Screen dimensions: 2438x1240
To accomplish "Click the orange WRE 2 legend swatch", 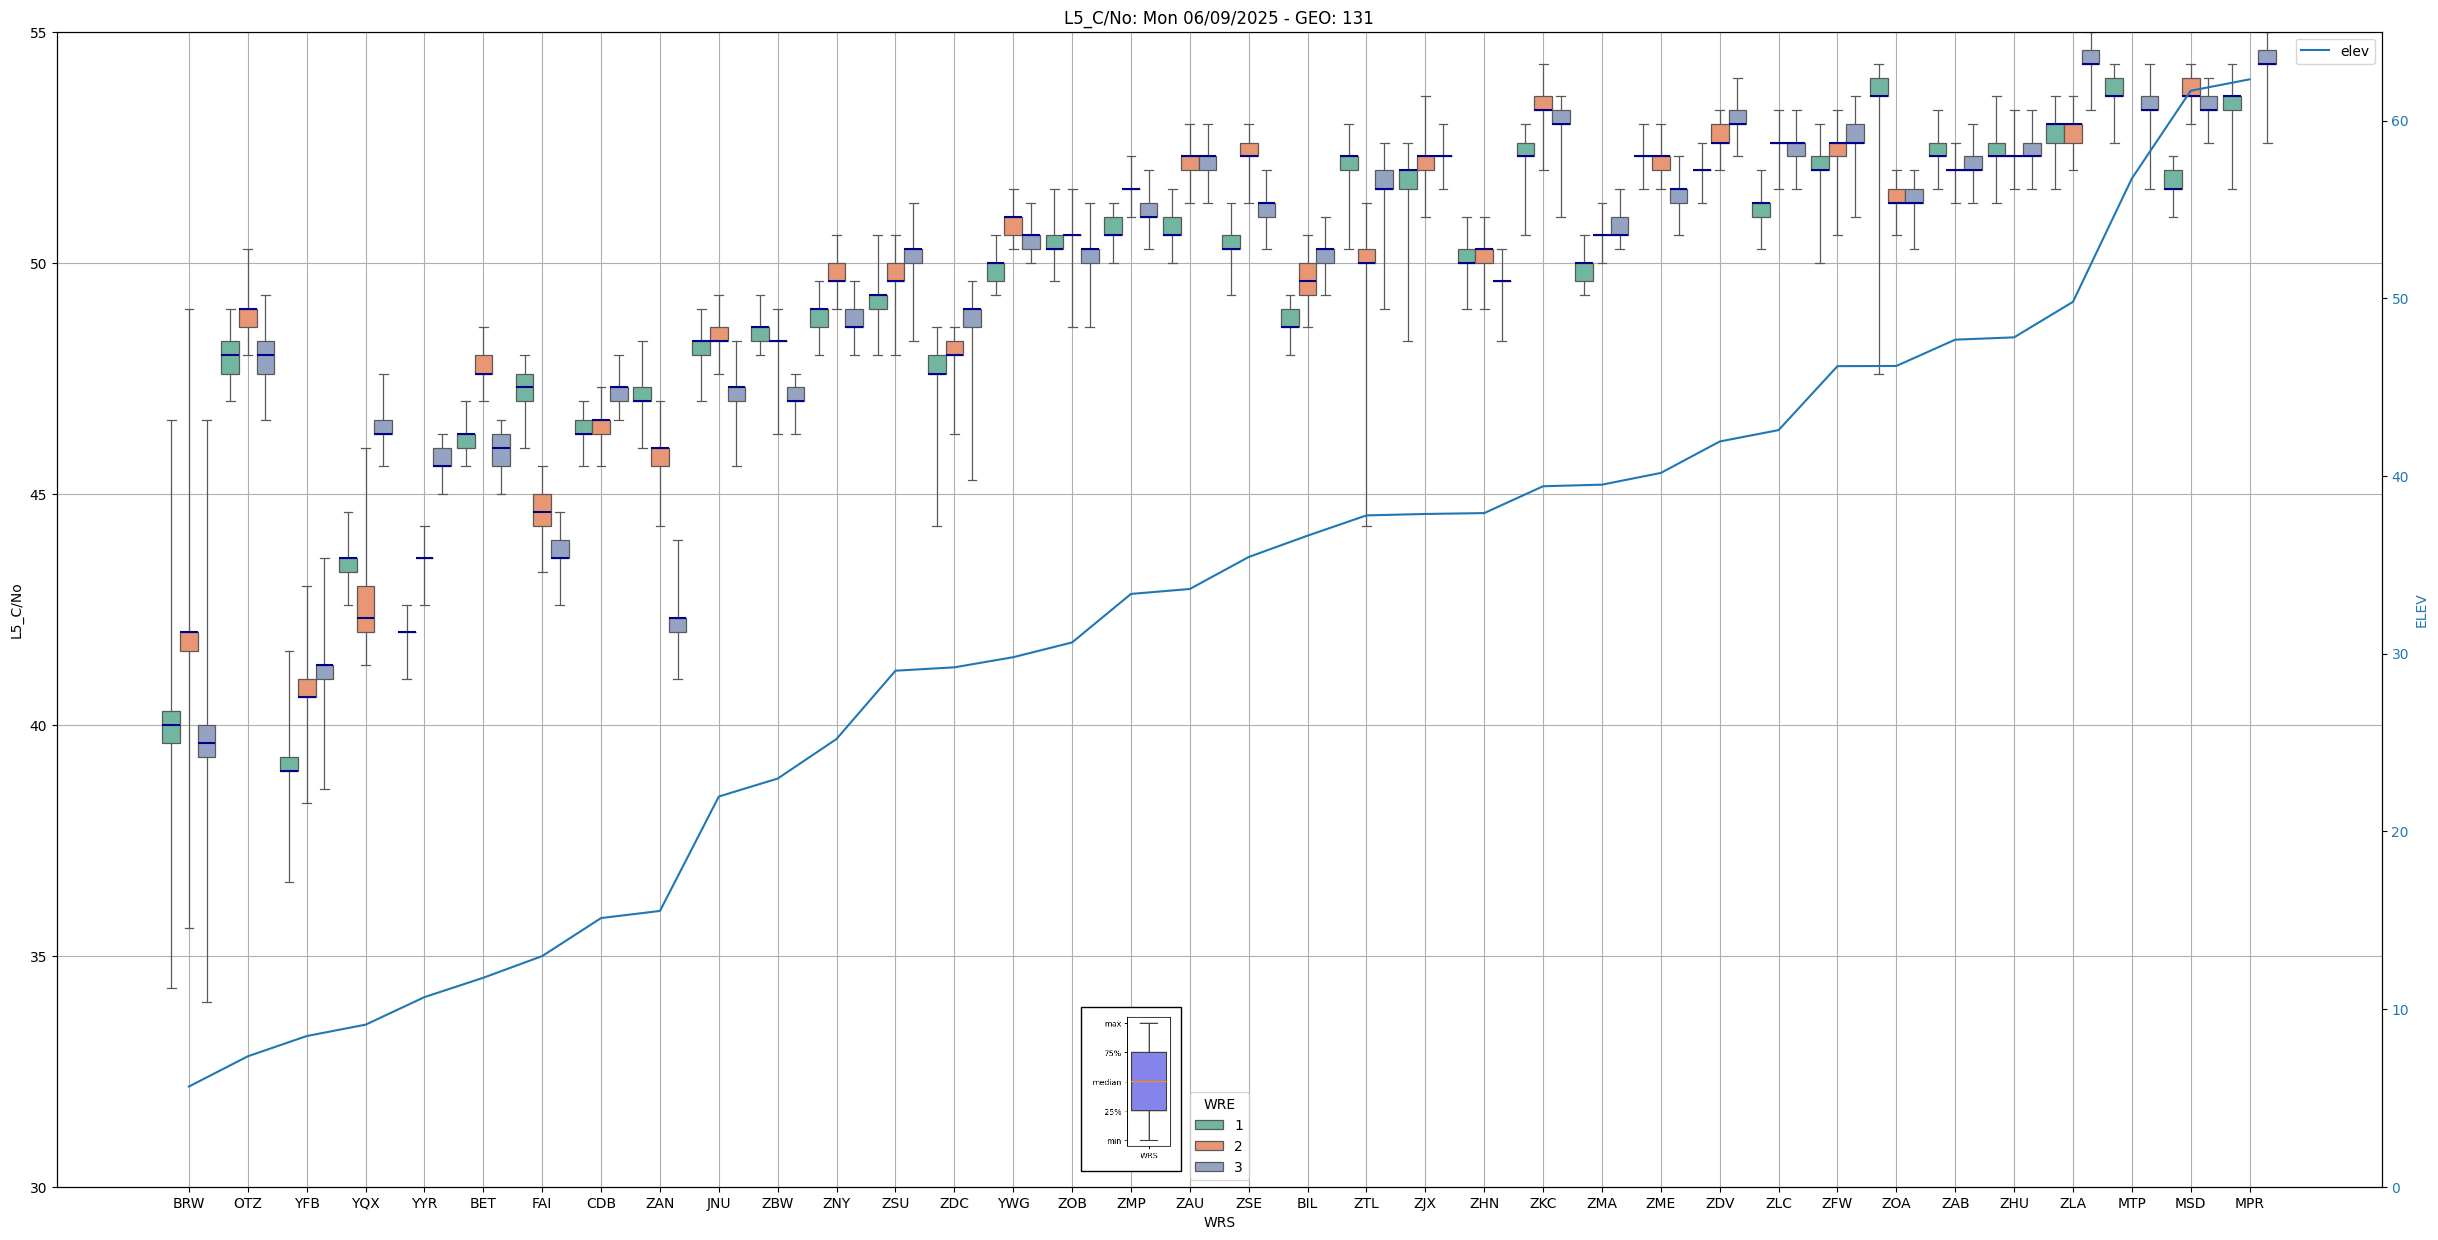I will pos(1208,1146).
